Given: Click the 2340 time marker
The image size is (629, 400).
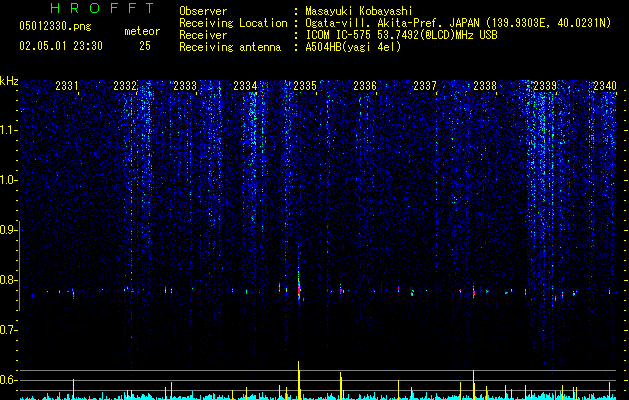Looking at the screenshot, I should click(605, 85).
